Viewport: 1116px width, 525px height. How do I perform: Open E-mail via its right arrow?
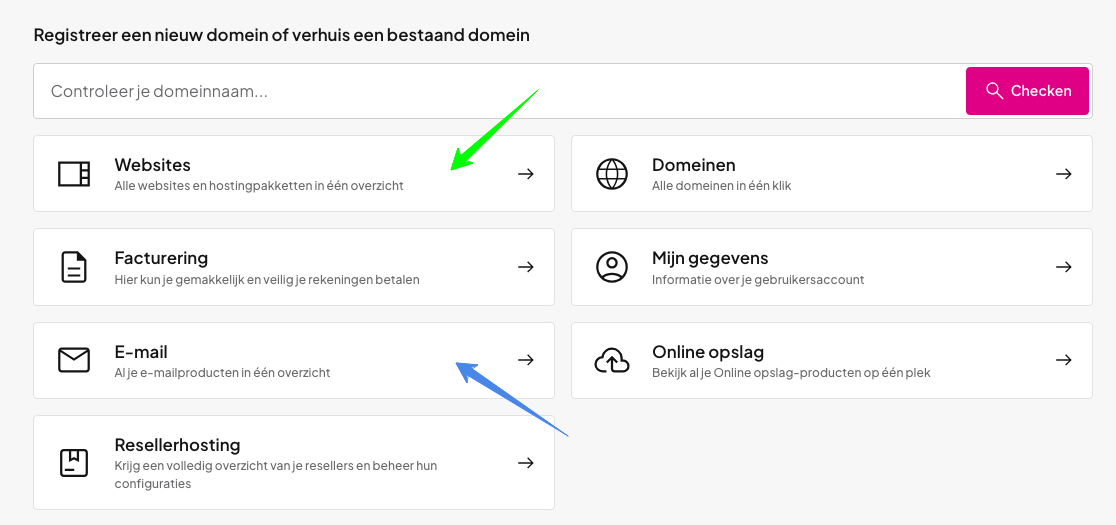coord(525,360)
